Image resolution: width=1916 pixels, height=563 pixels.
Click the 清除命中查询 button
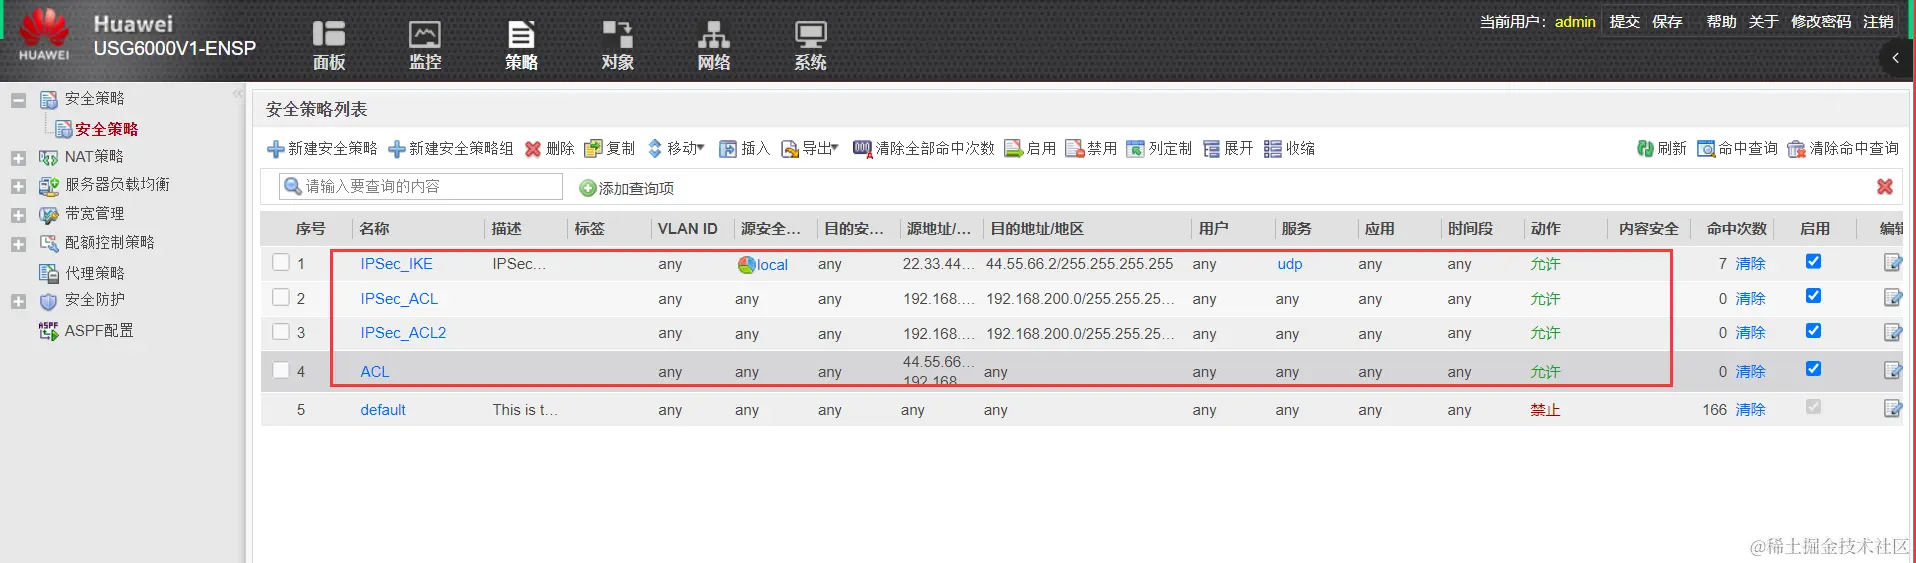[x=1843, y=148]
